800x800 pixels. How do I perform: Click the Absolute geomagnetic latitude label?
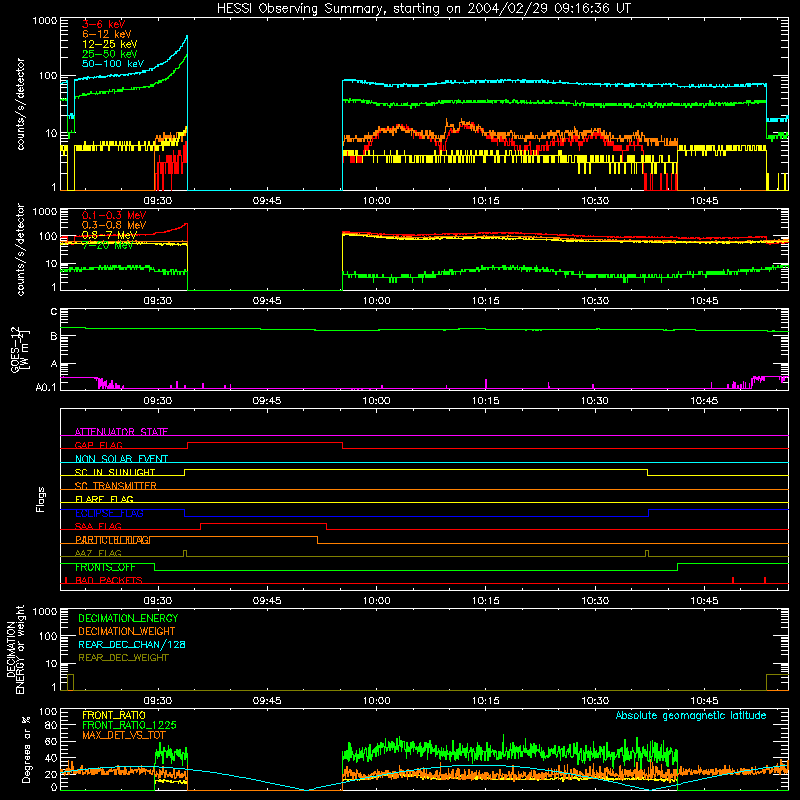691,715
